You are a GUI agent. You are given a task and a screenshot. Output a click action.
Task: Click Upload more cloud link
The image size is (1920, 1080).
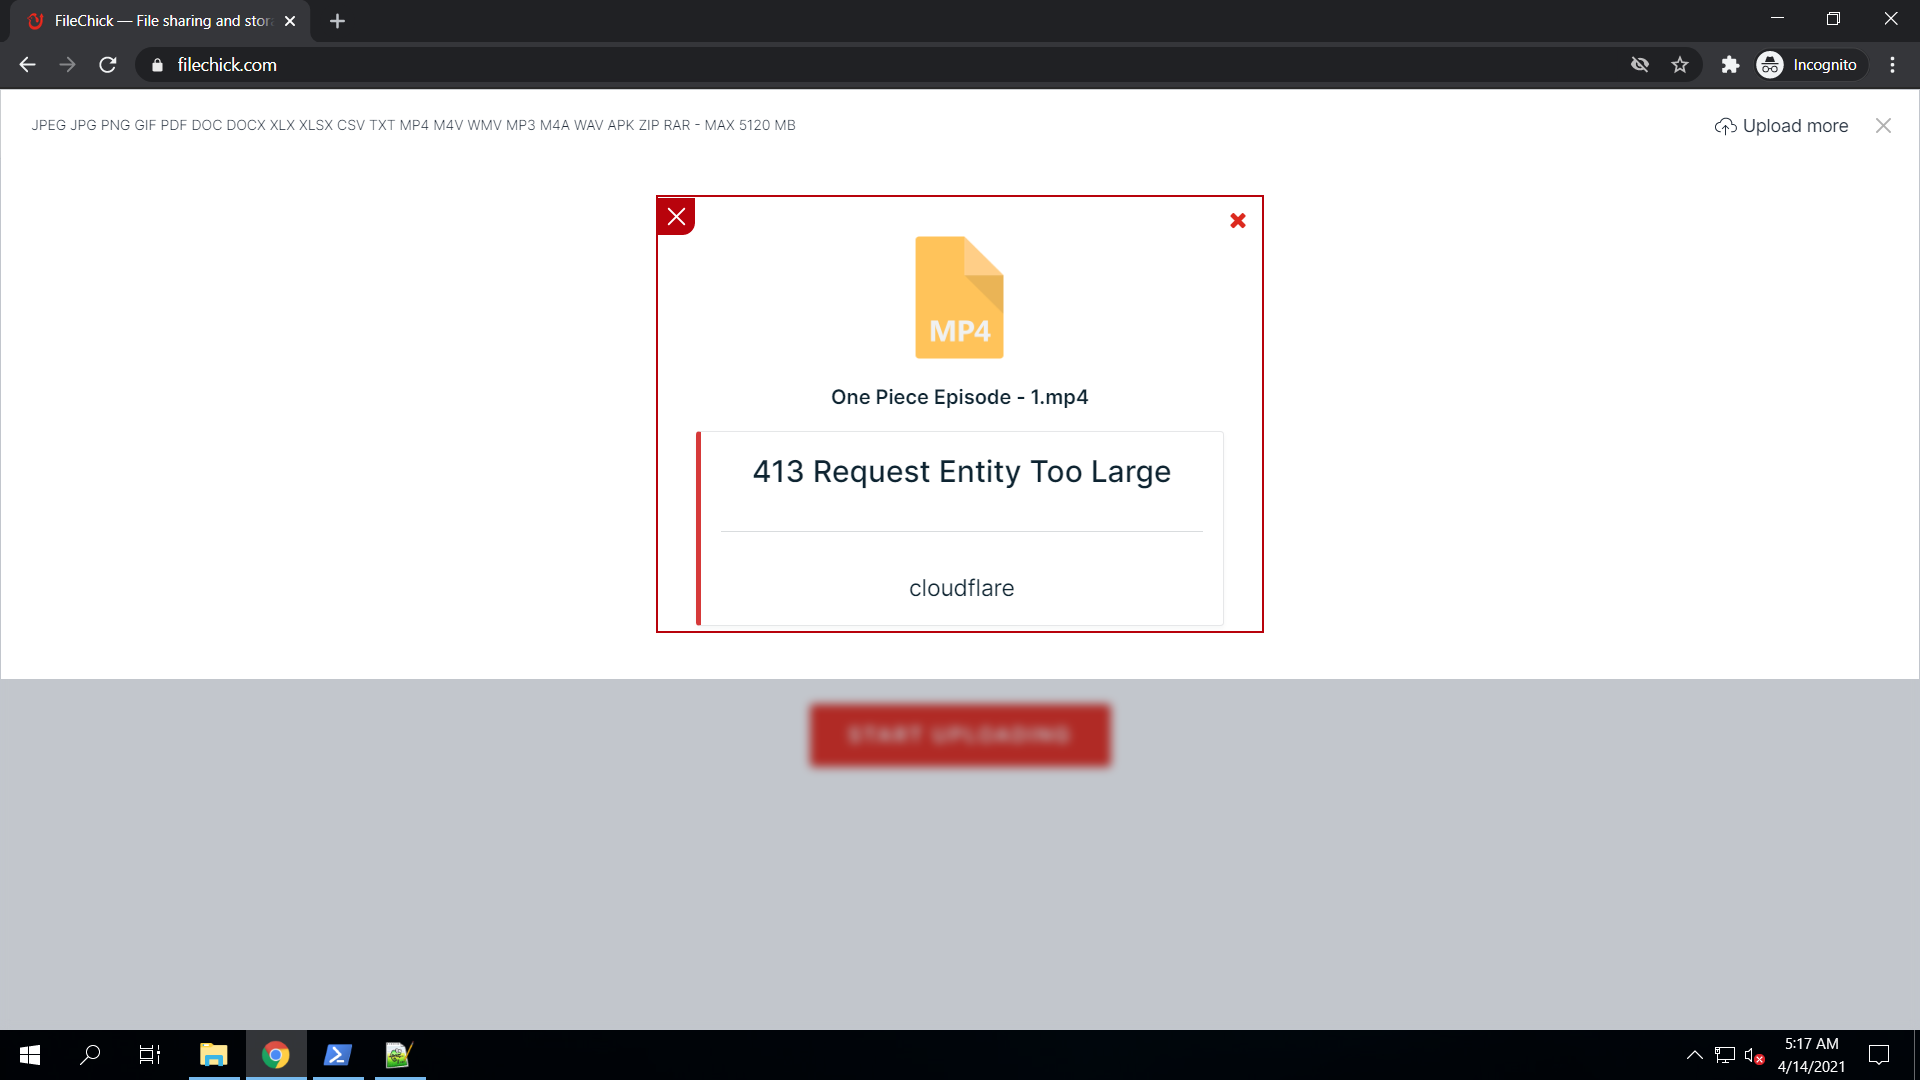(1781, 126)
